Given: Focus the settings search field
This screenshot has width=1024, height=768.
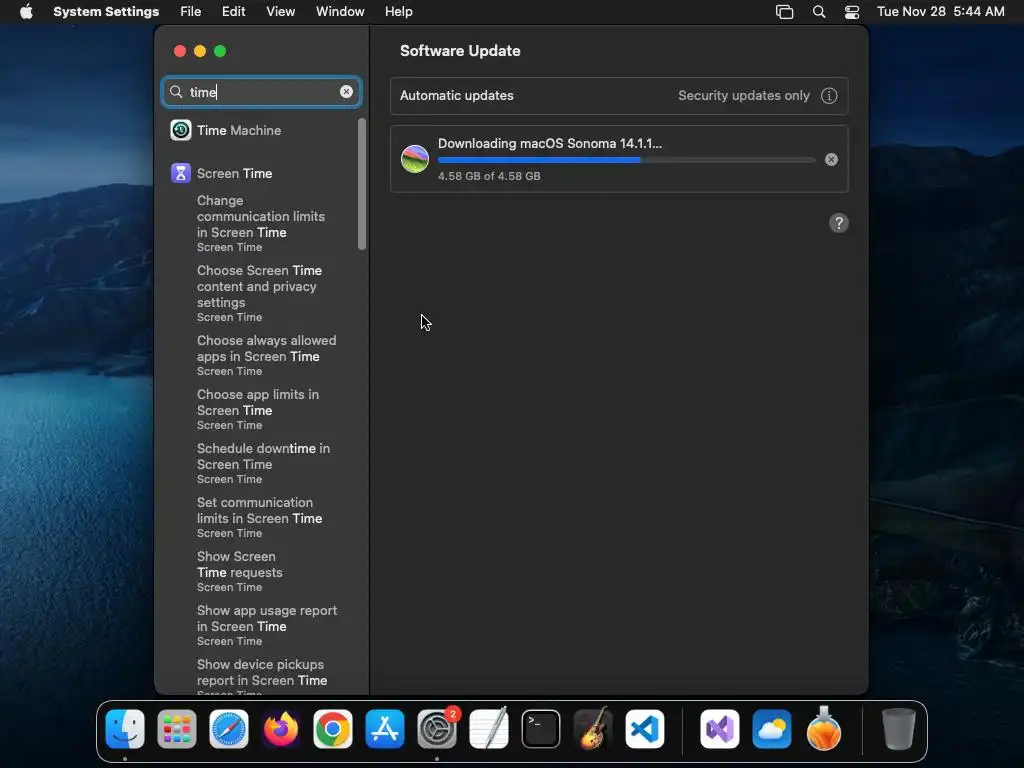Looking at the screenshot, I should (x=261, y=92).
